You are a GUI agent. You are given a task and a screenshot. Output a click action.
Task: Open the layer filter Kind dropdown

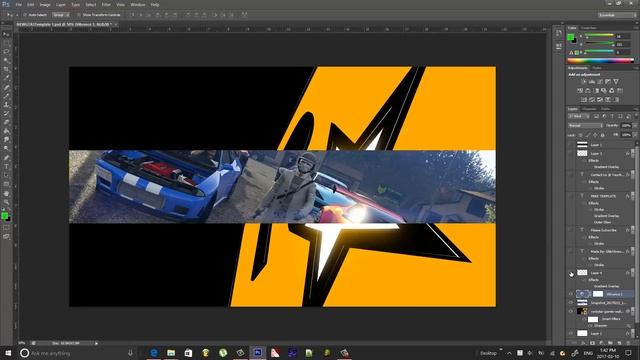(x=579, y=117)
